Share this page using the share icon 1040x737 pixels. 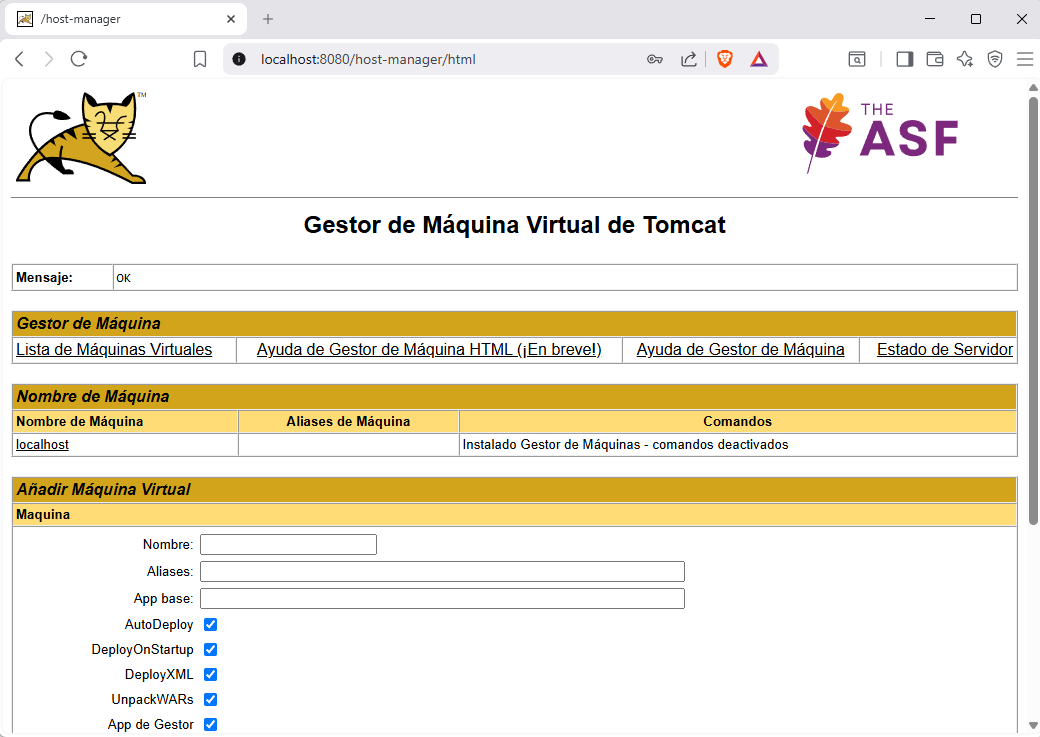(x=688, y=59)
